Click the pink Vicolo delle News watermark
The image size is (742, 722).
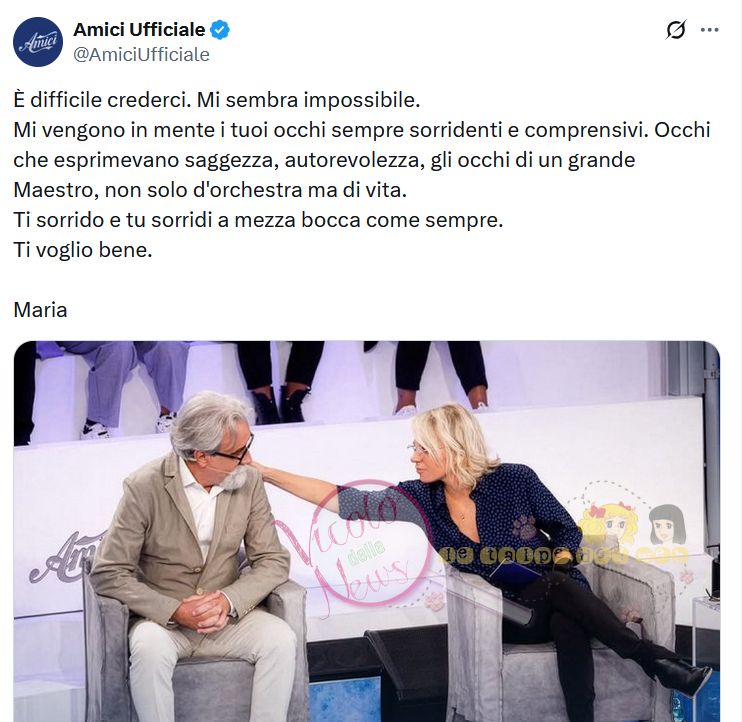coord(362,543)
